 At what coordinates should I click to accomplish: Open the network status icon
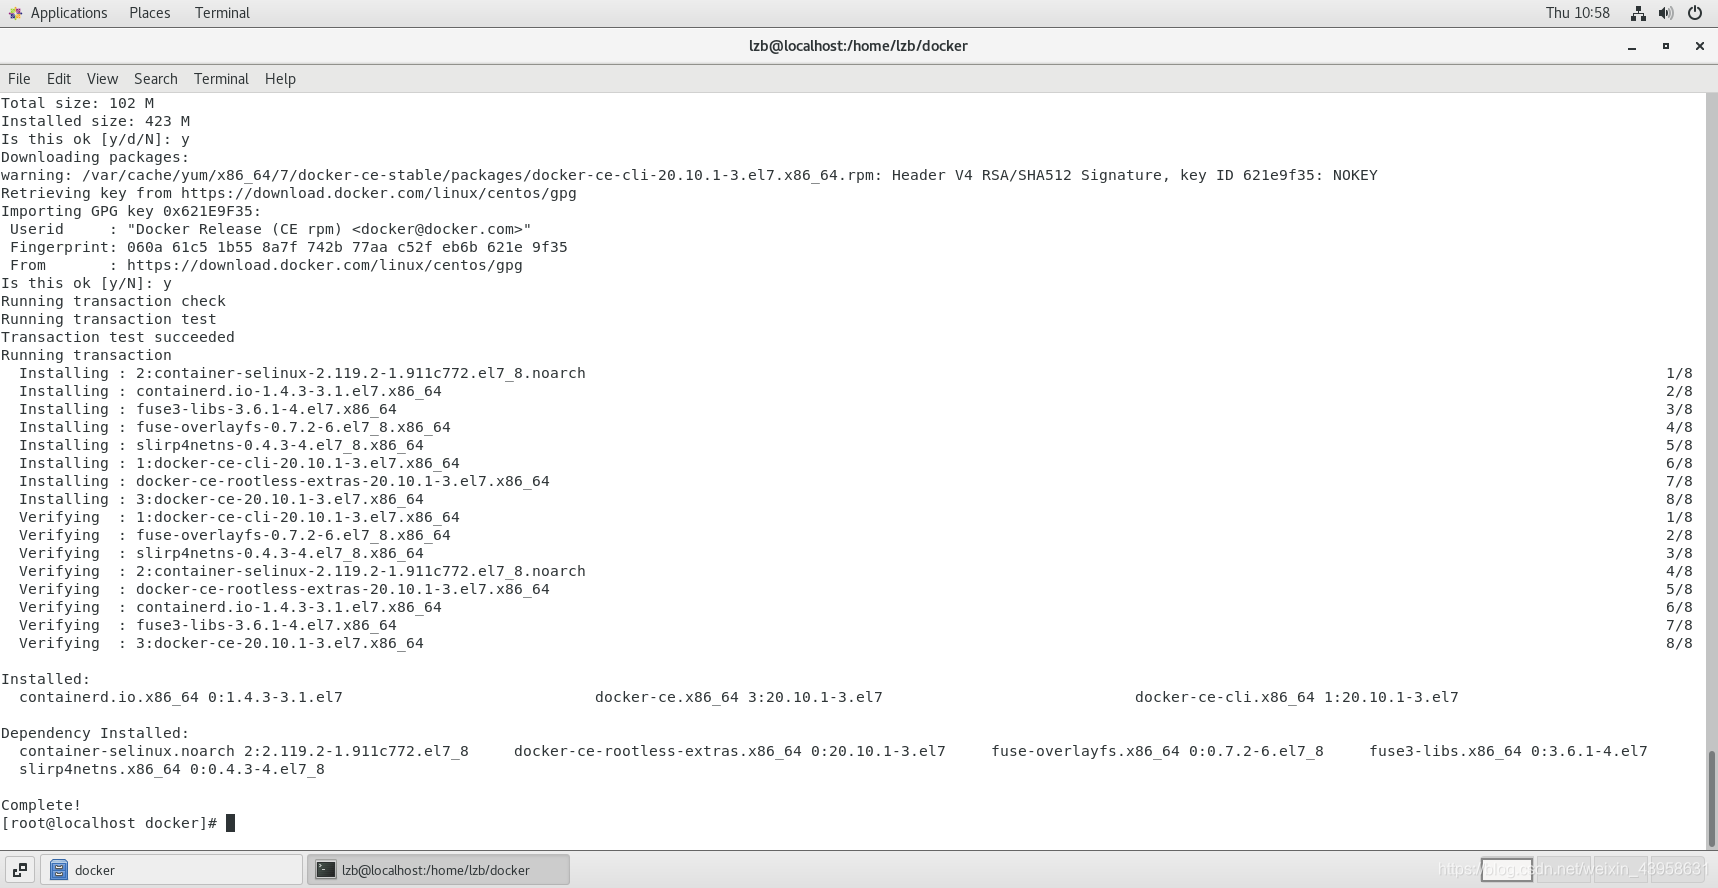coord(1638,13)
